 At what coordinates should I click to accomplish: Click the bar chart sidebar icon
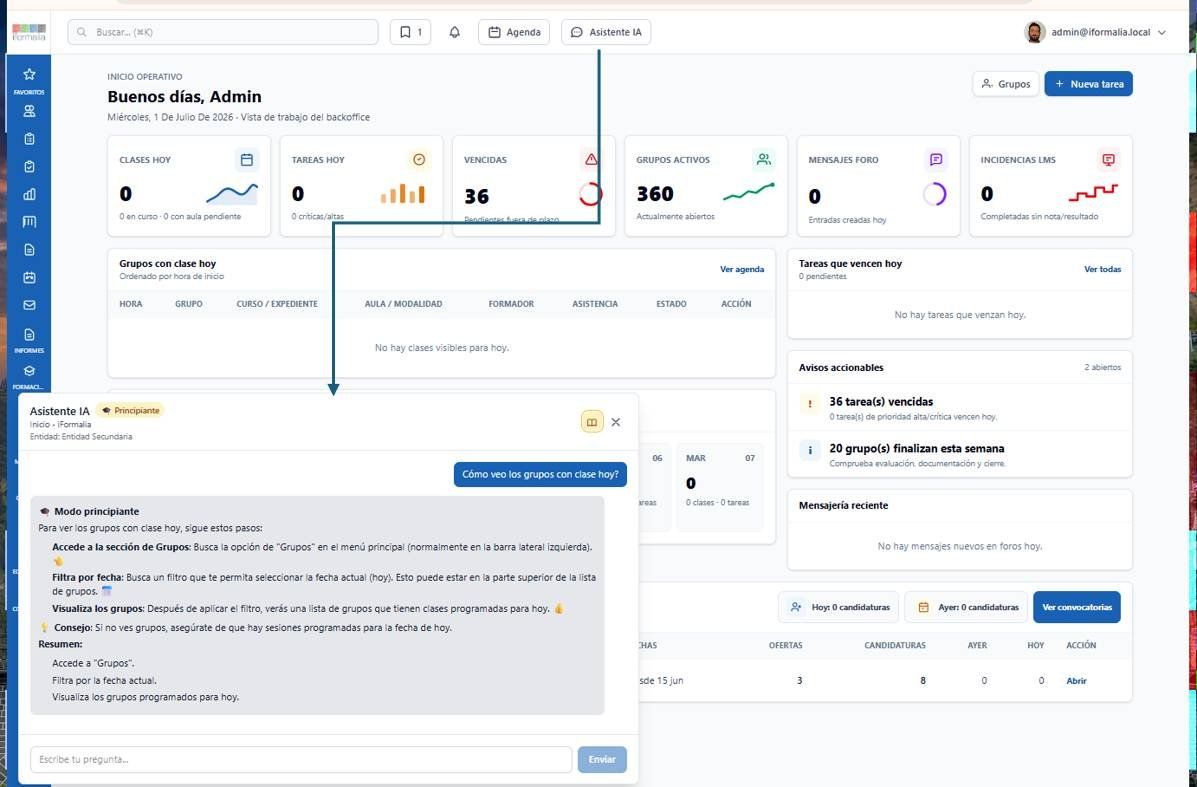pyautogui.click(x=29, y=194)
